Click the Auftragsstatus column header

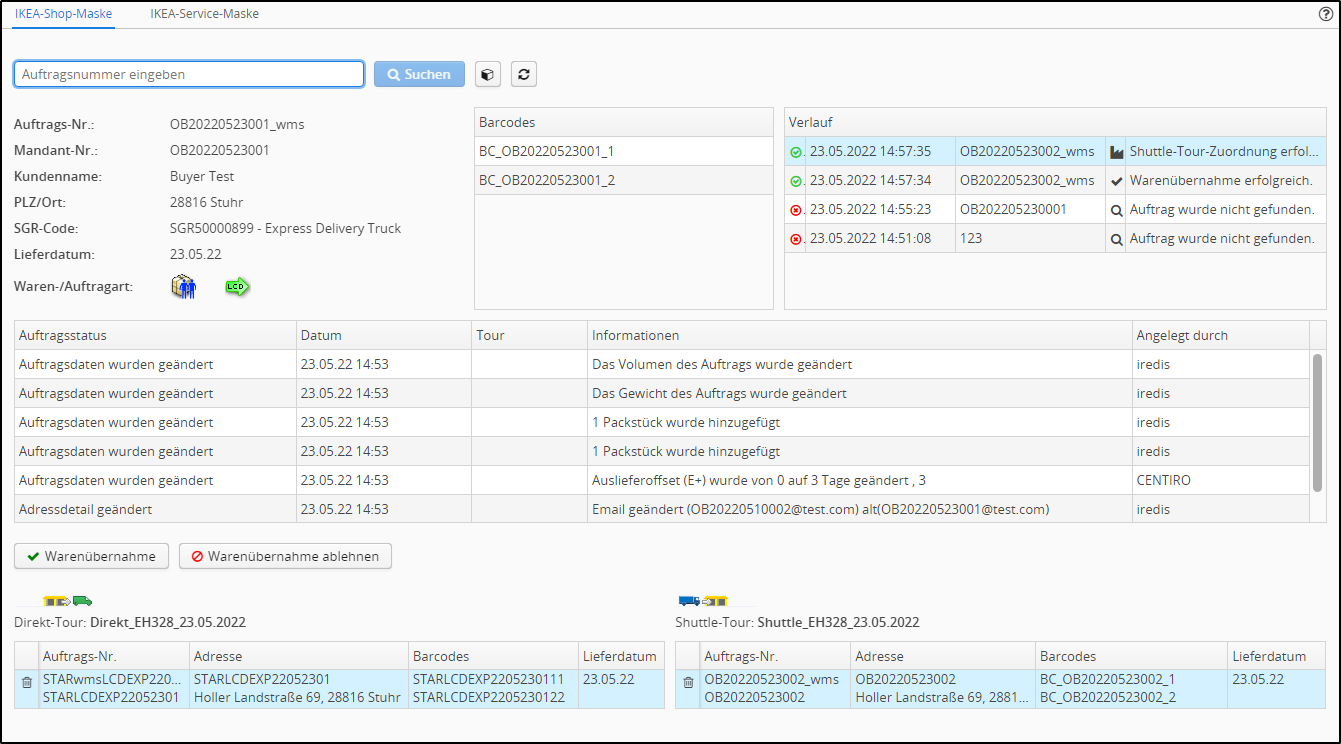(x=156, y=335)
